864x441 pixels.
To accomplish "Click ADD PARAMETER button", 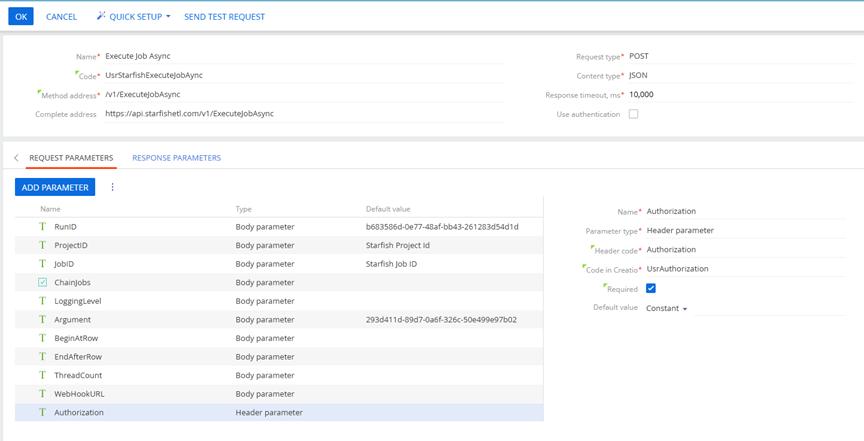I will click(x=55, y=187).
